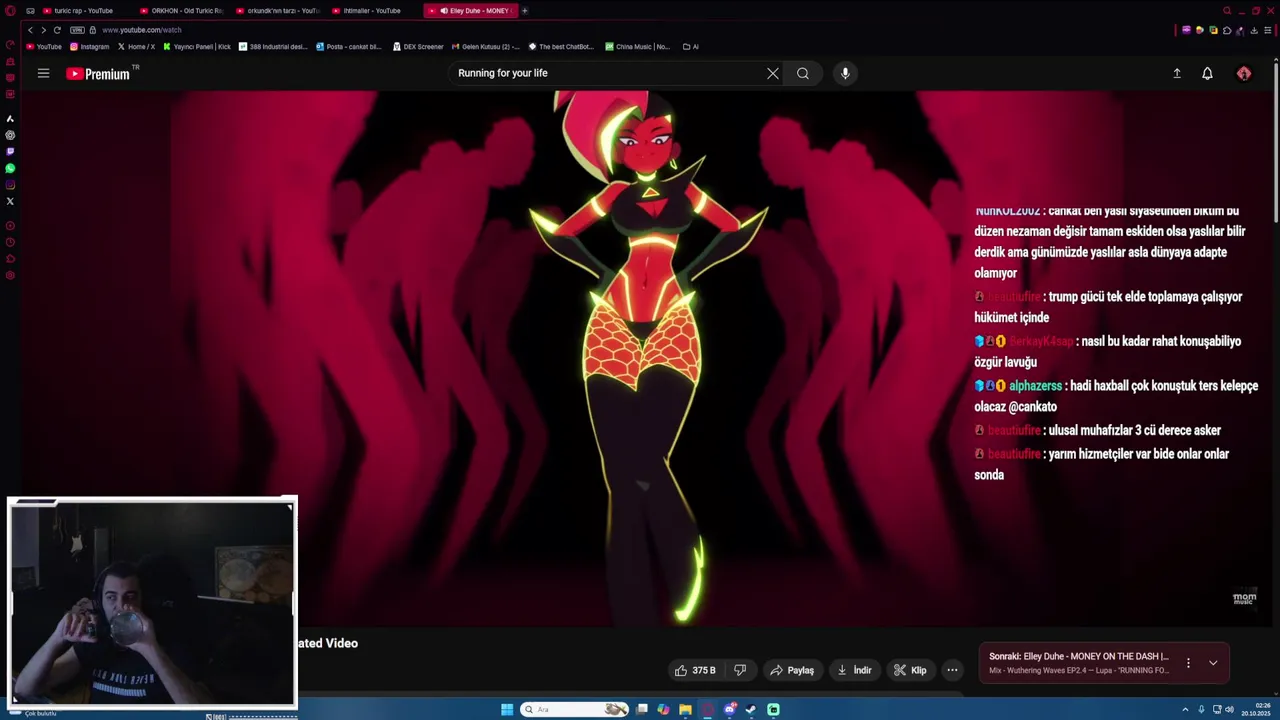Viewport: 1280px width, 720px height.
Task: Search in tabs magnifier icon
Action: (1227, 11)
